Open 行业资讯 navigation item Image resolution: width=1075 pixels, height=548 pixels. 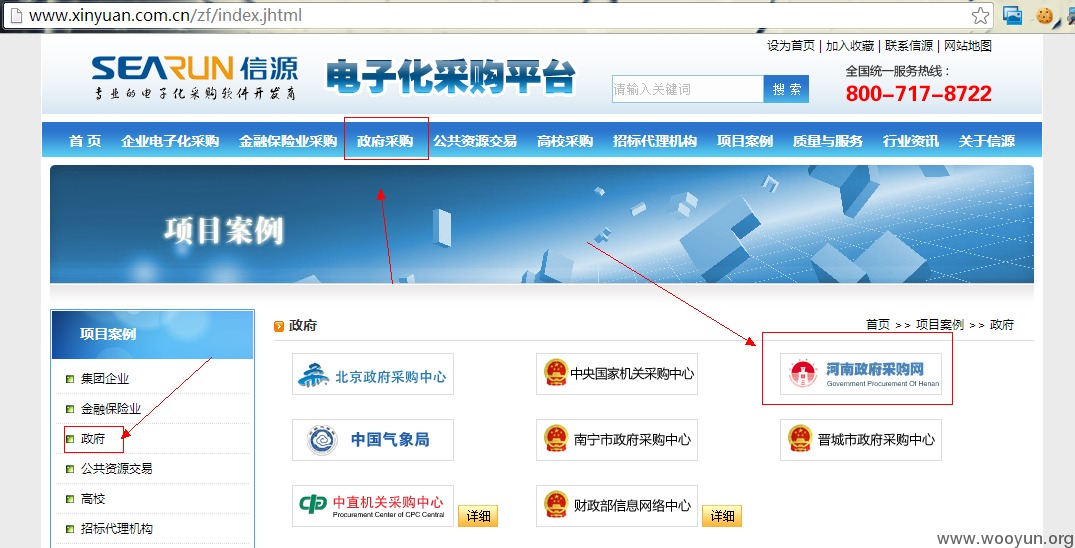(x=910, y=141)
